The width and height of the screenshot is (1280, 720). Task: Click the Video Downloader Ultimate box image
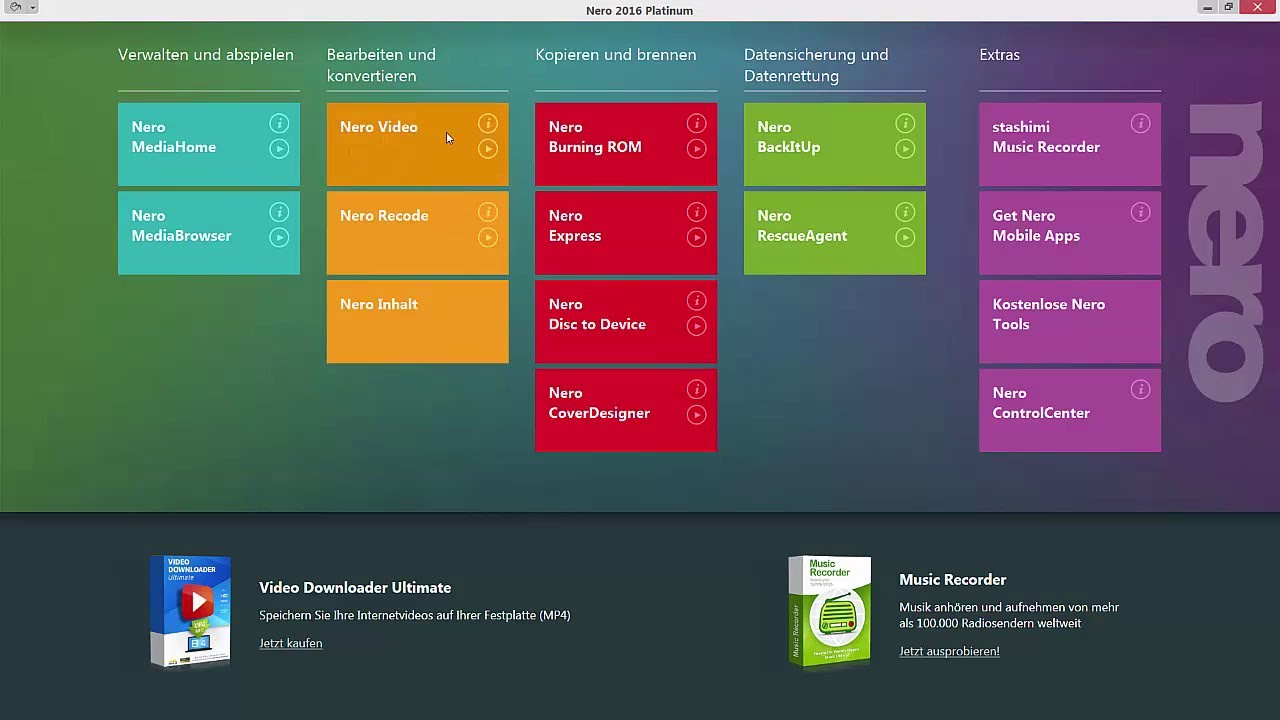[191, 611]
